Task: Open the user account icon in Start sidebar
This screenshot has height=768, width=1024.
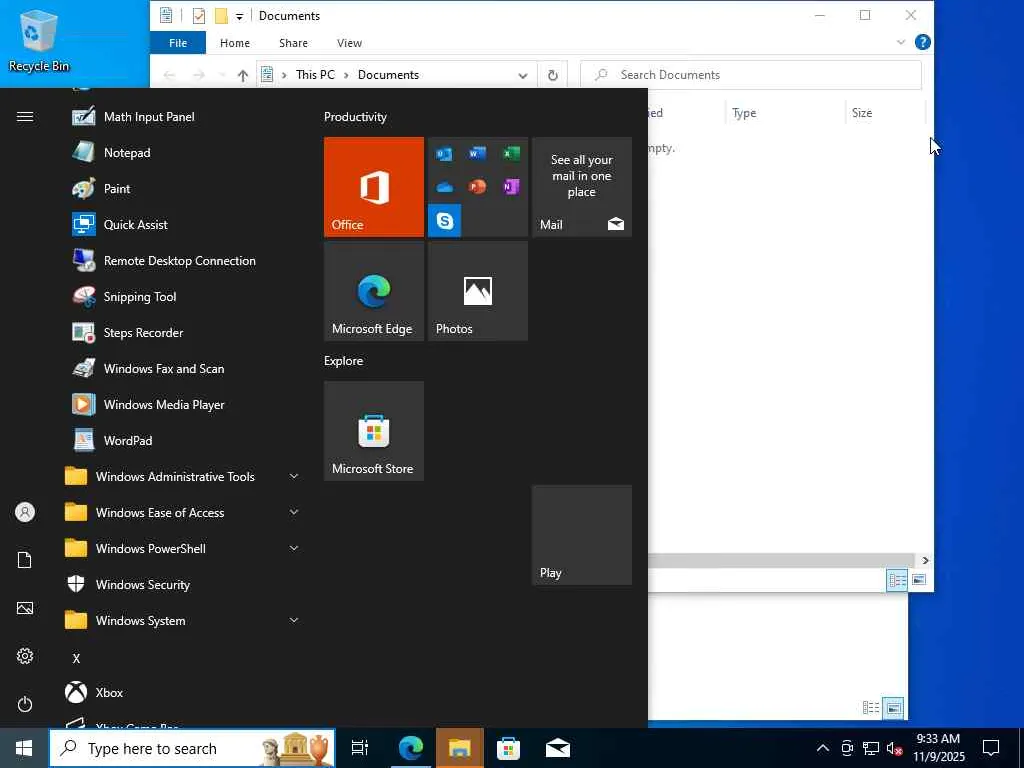Action: tap(25, 512)
